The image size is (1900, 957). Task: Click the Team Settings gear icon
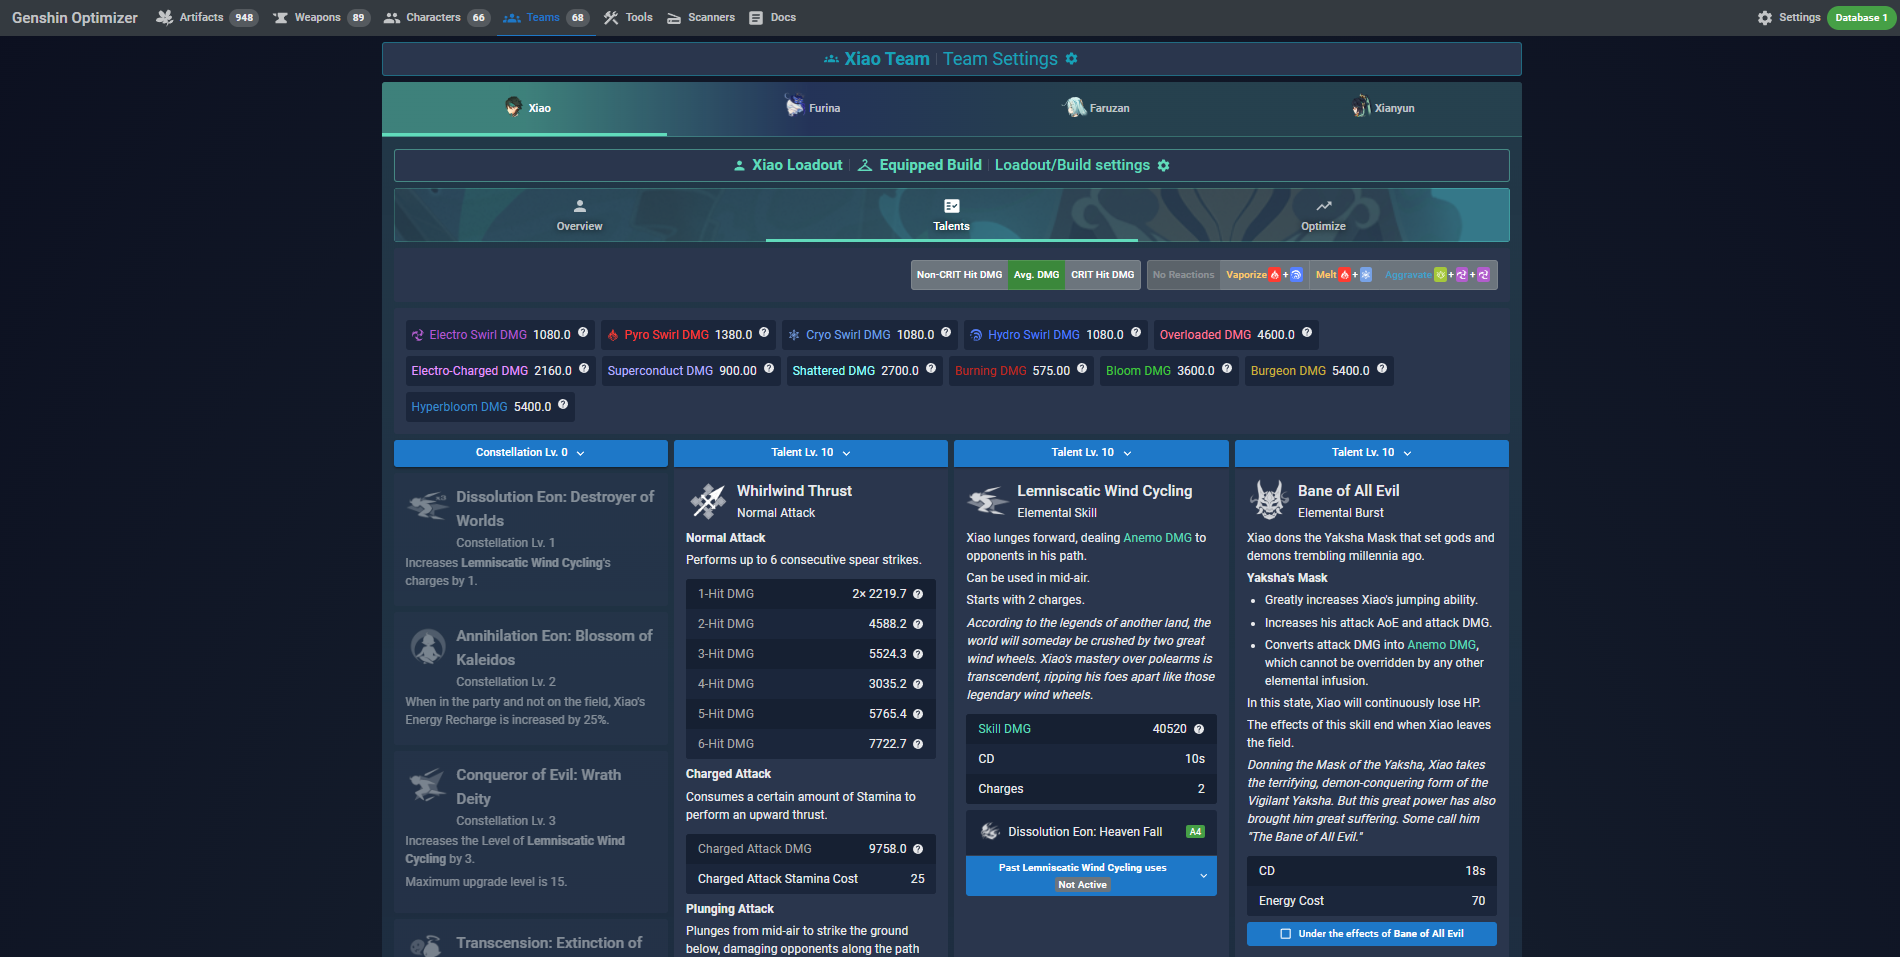coord(1071,59)
